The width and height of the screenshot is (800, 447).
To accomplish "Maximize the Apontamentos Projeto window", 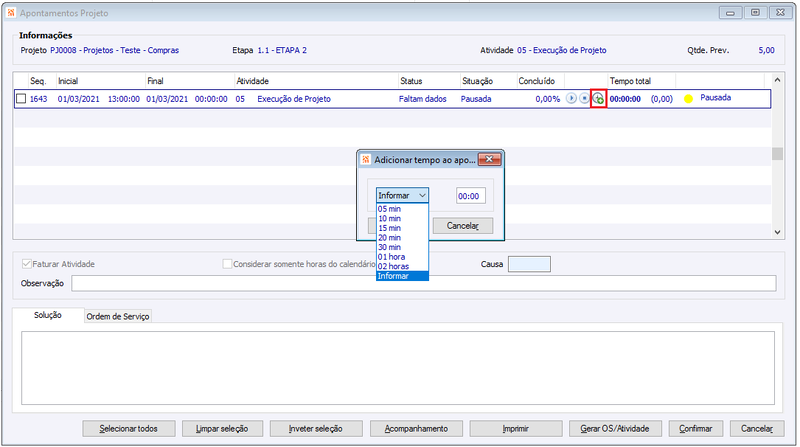I will point(755,13).
